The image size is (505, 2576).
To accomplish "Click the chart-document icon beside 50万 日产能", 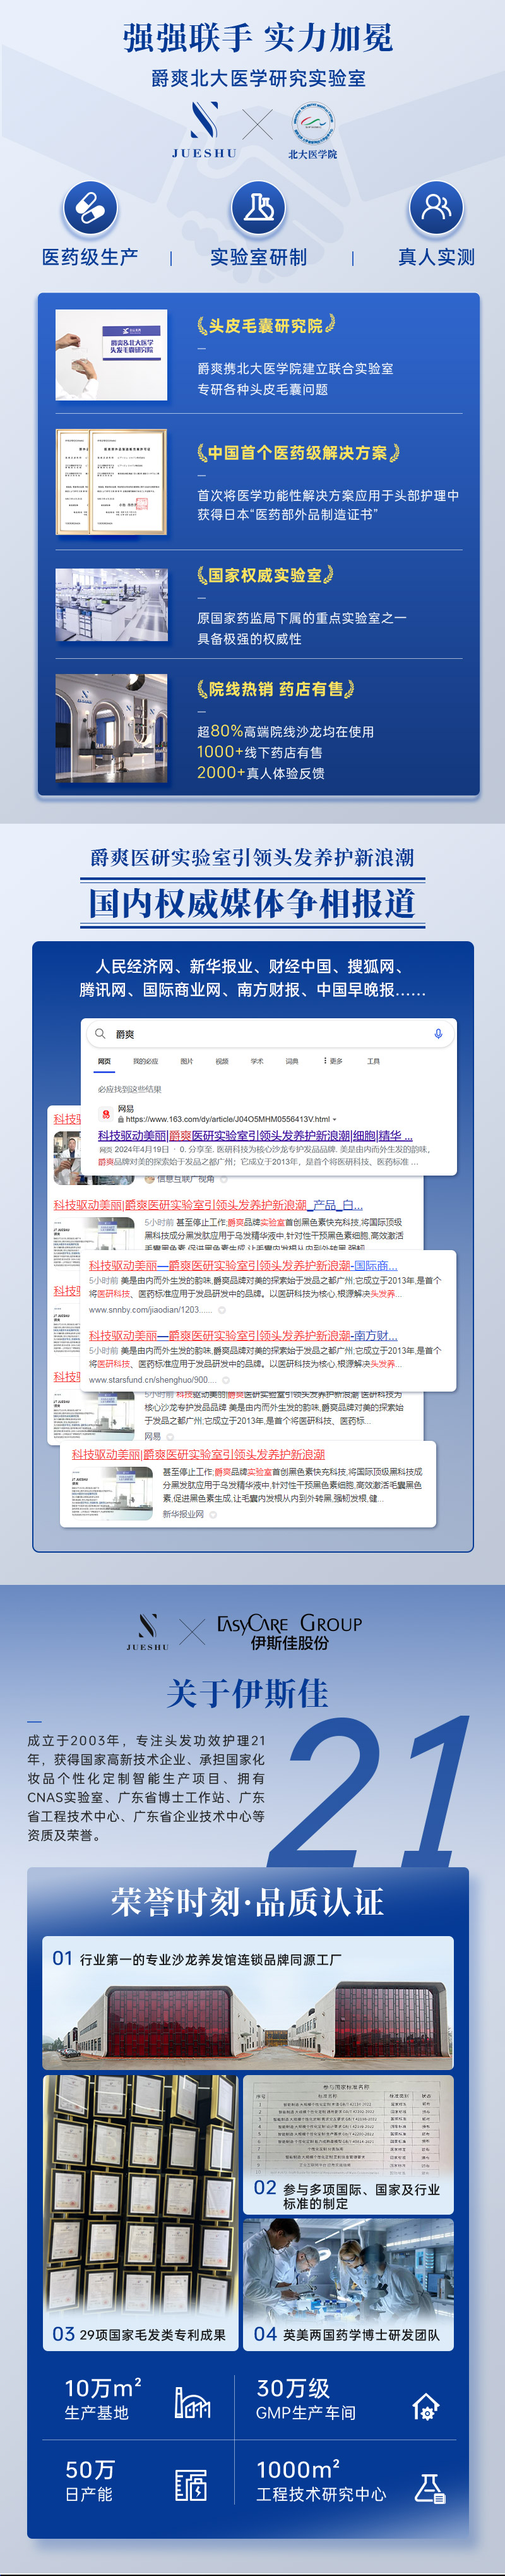I will pyautogui.click(x=191, y=2484).
